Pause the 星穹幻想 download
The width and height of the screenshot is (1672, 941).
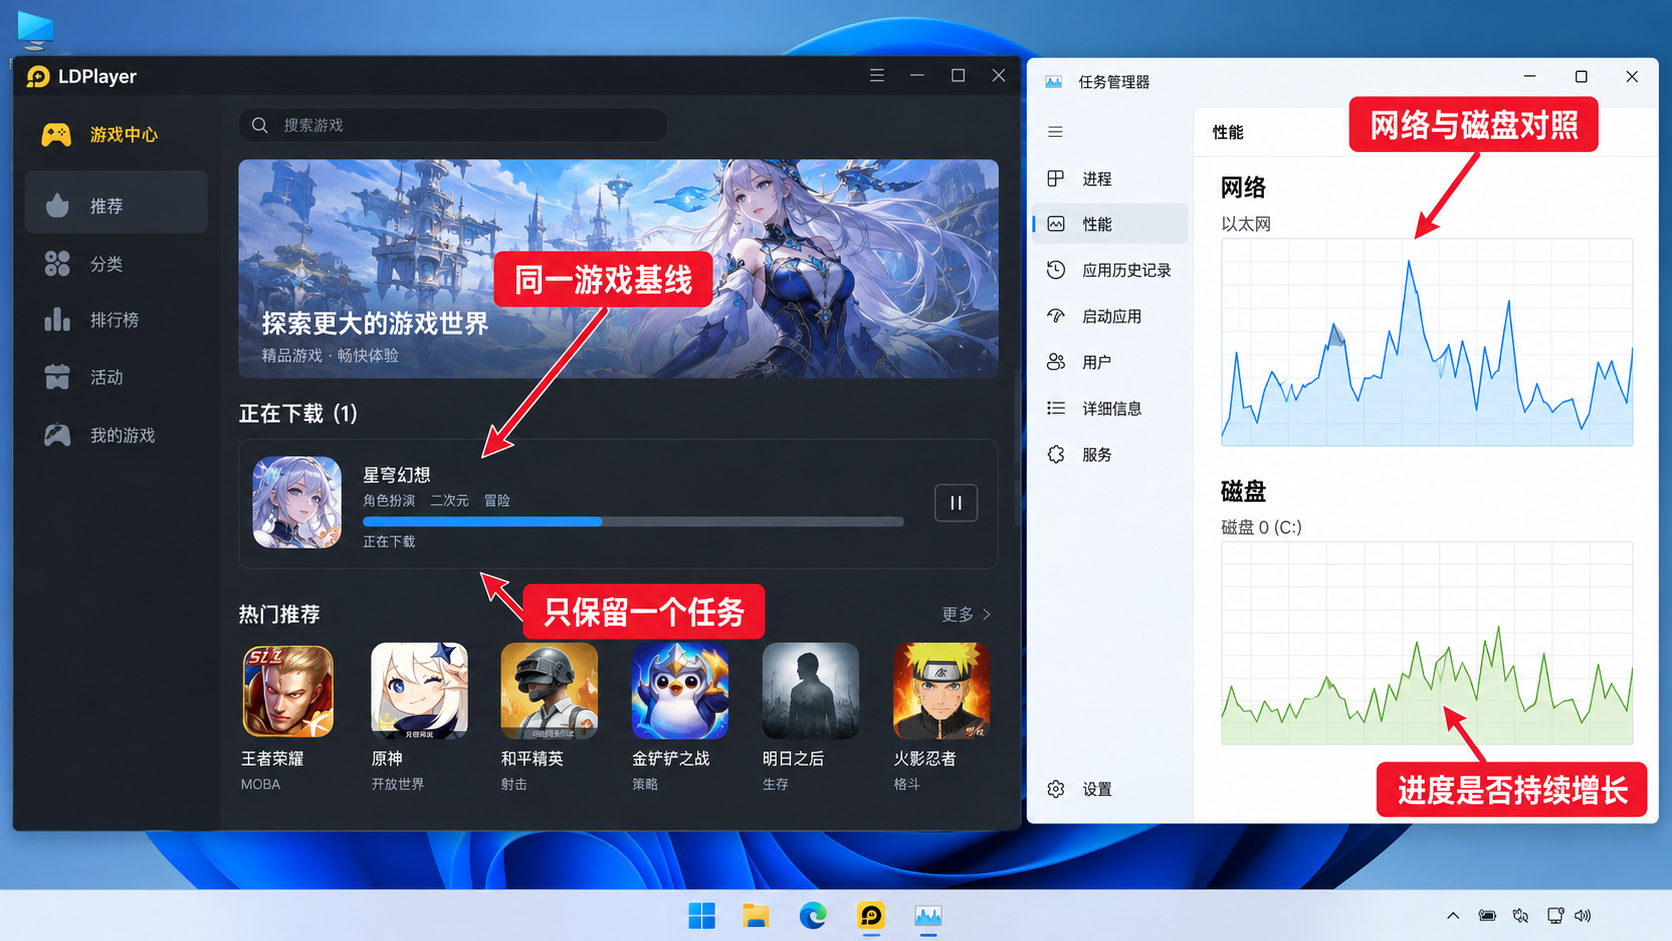click(x=955, y=503)
